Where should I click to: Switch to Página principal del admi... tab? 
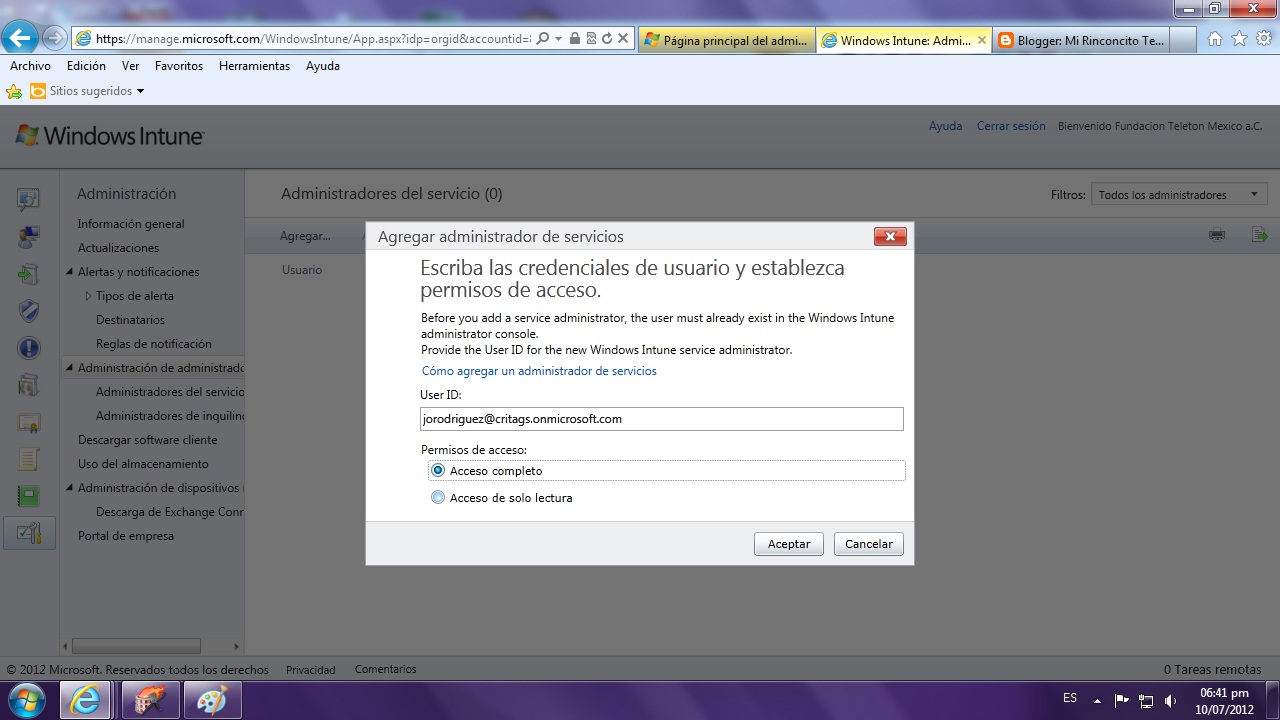click(x=726, y=40)
